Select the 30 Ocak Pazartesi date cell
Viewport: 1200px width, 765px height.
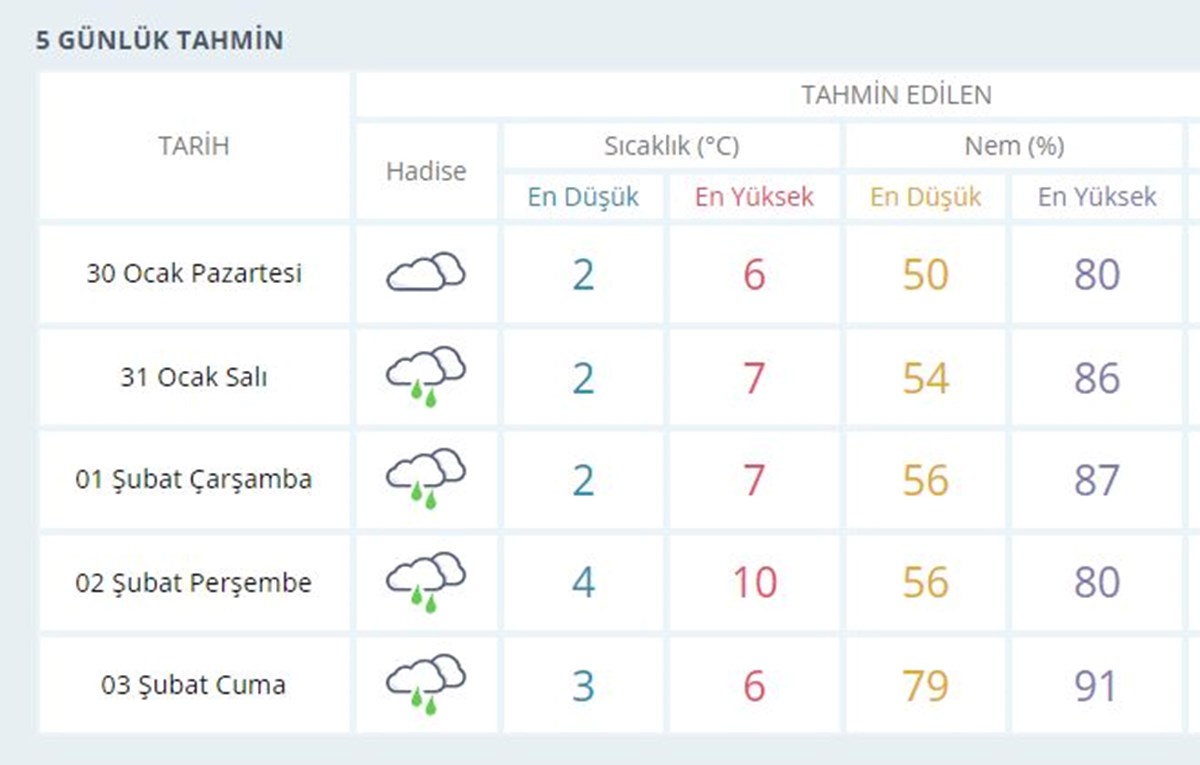pyautogui.click(x=194, y=273)
